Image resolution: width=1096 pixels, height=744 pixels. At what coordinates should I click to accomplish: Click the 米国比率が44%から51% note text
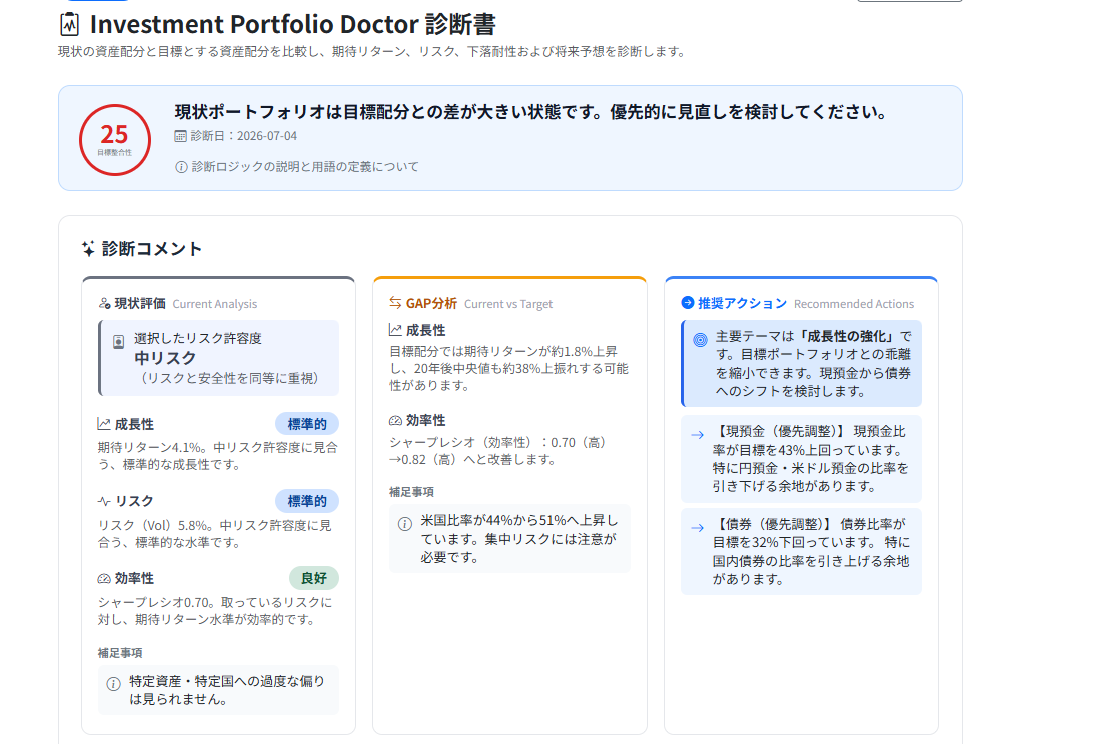[519, 538]
